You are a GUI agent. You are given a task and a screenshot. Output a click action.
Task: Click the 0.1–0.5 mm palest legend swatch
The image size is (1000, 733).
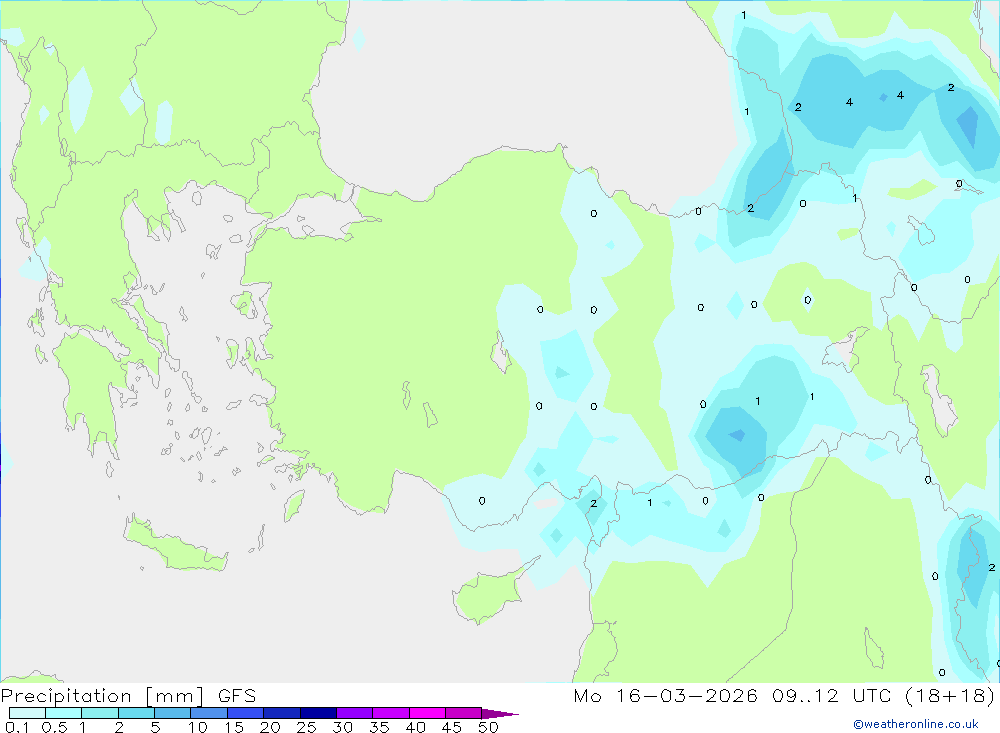pyautogui.click(x=27, y=713)
